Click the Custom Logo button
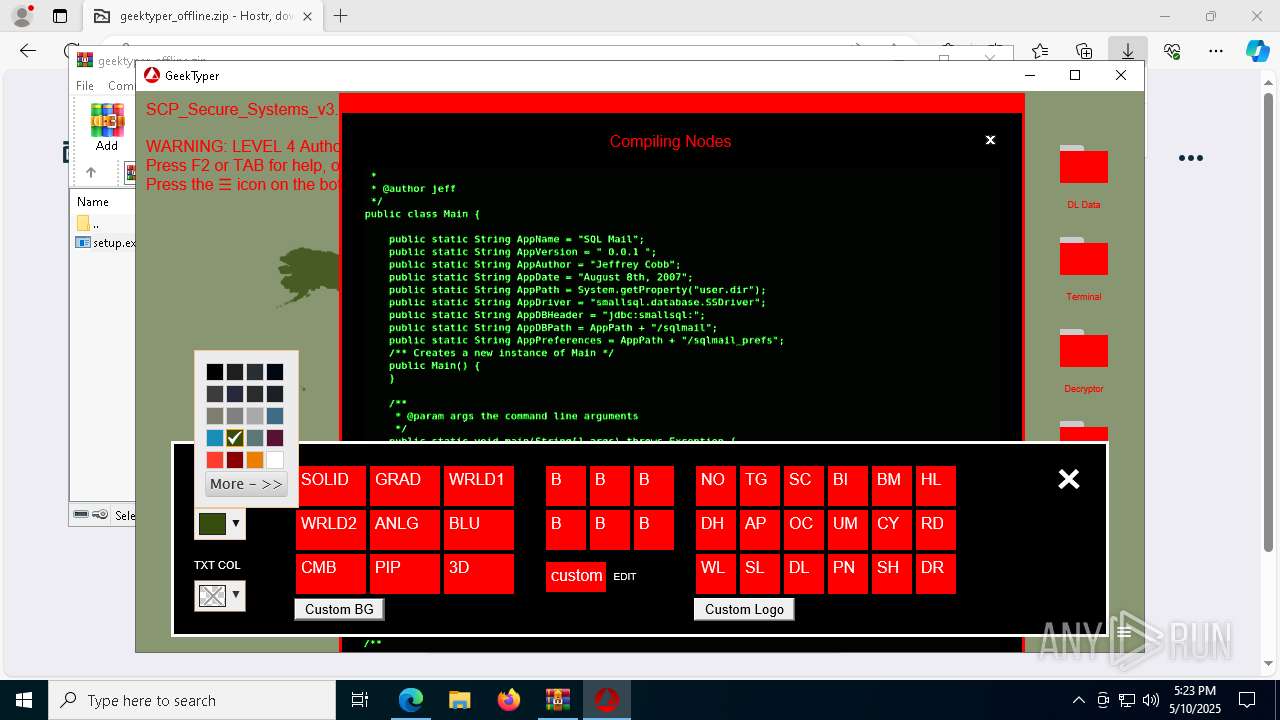 [744, 609]
